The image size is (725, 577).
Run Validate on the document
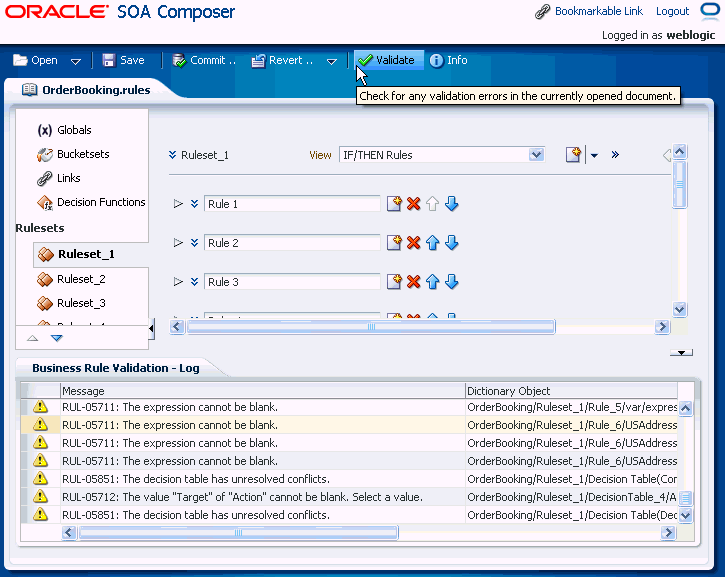[387, 60]
